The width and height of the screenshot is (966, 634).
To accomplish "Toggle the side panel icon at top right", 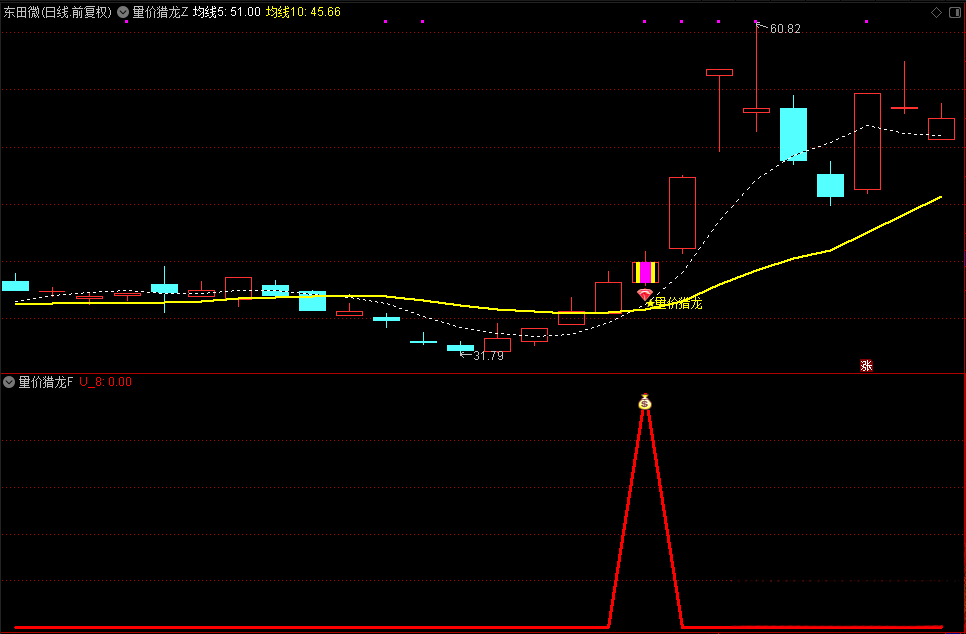I will tap(955, 12).
